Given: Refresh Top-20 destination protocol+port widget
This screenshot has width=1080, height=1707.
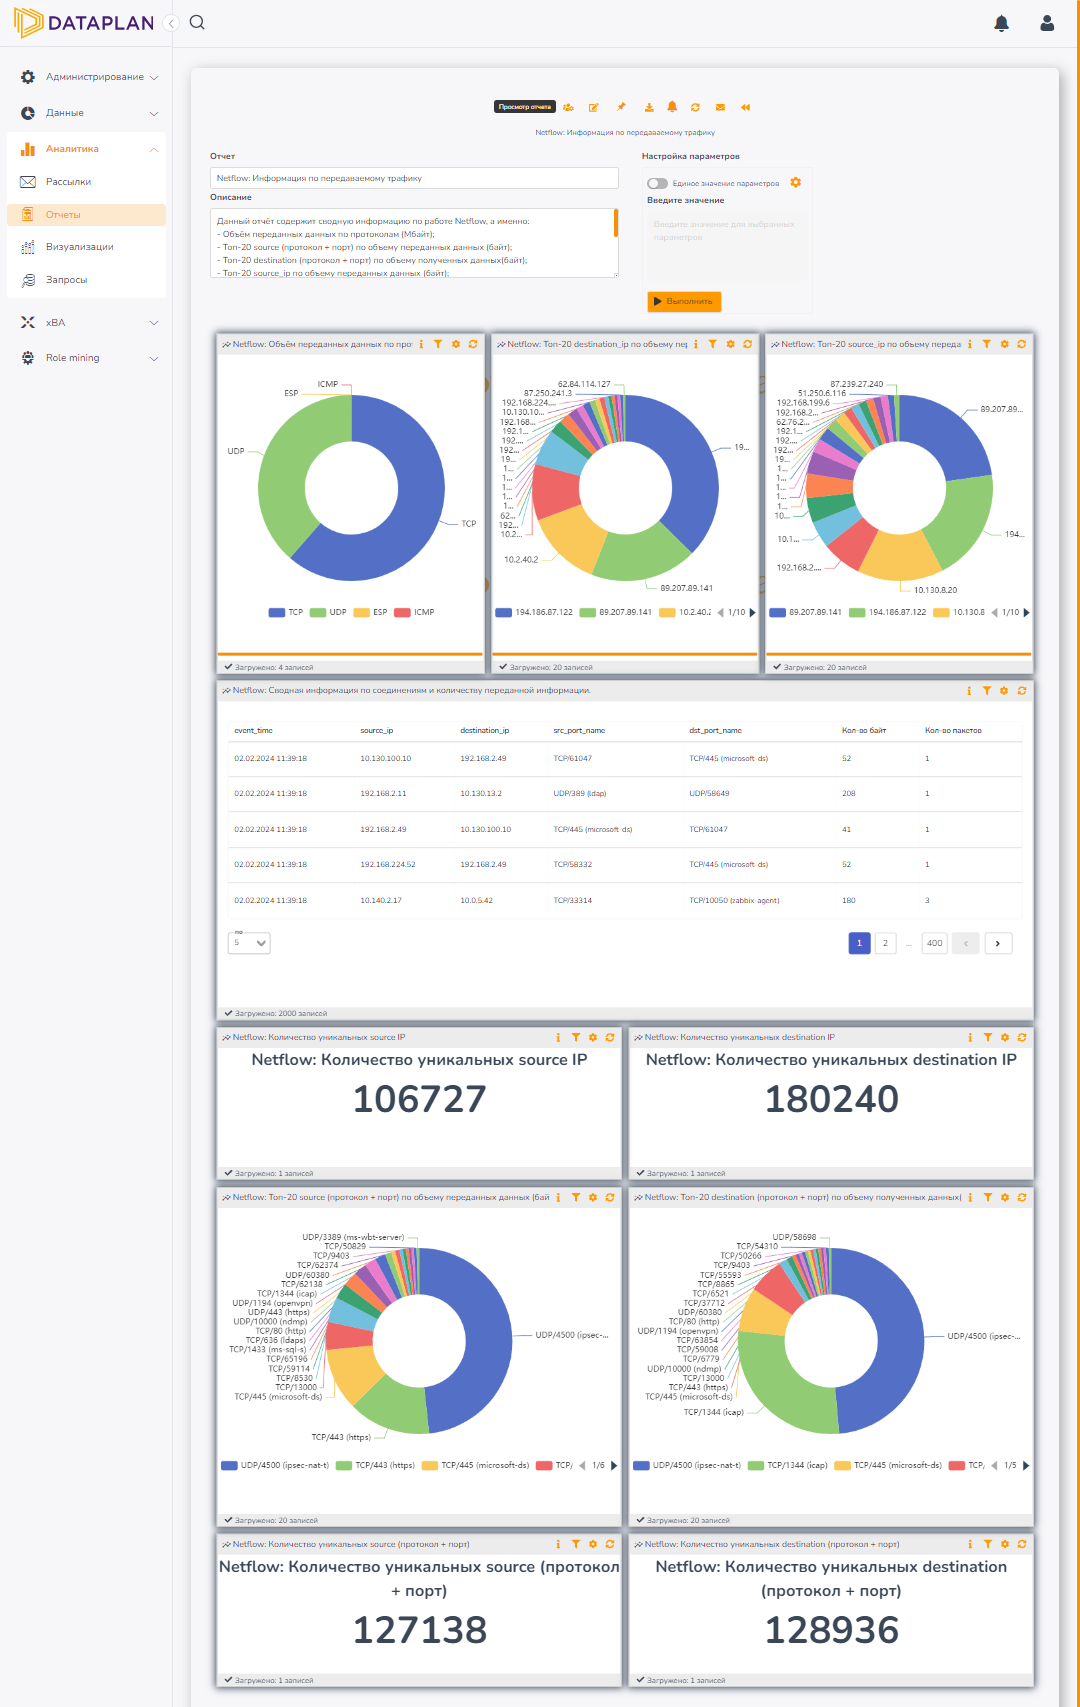Looking at the screenshot, I should point(1022,1197).
